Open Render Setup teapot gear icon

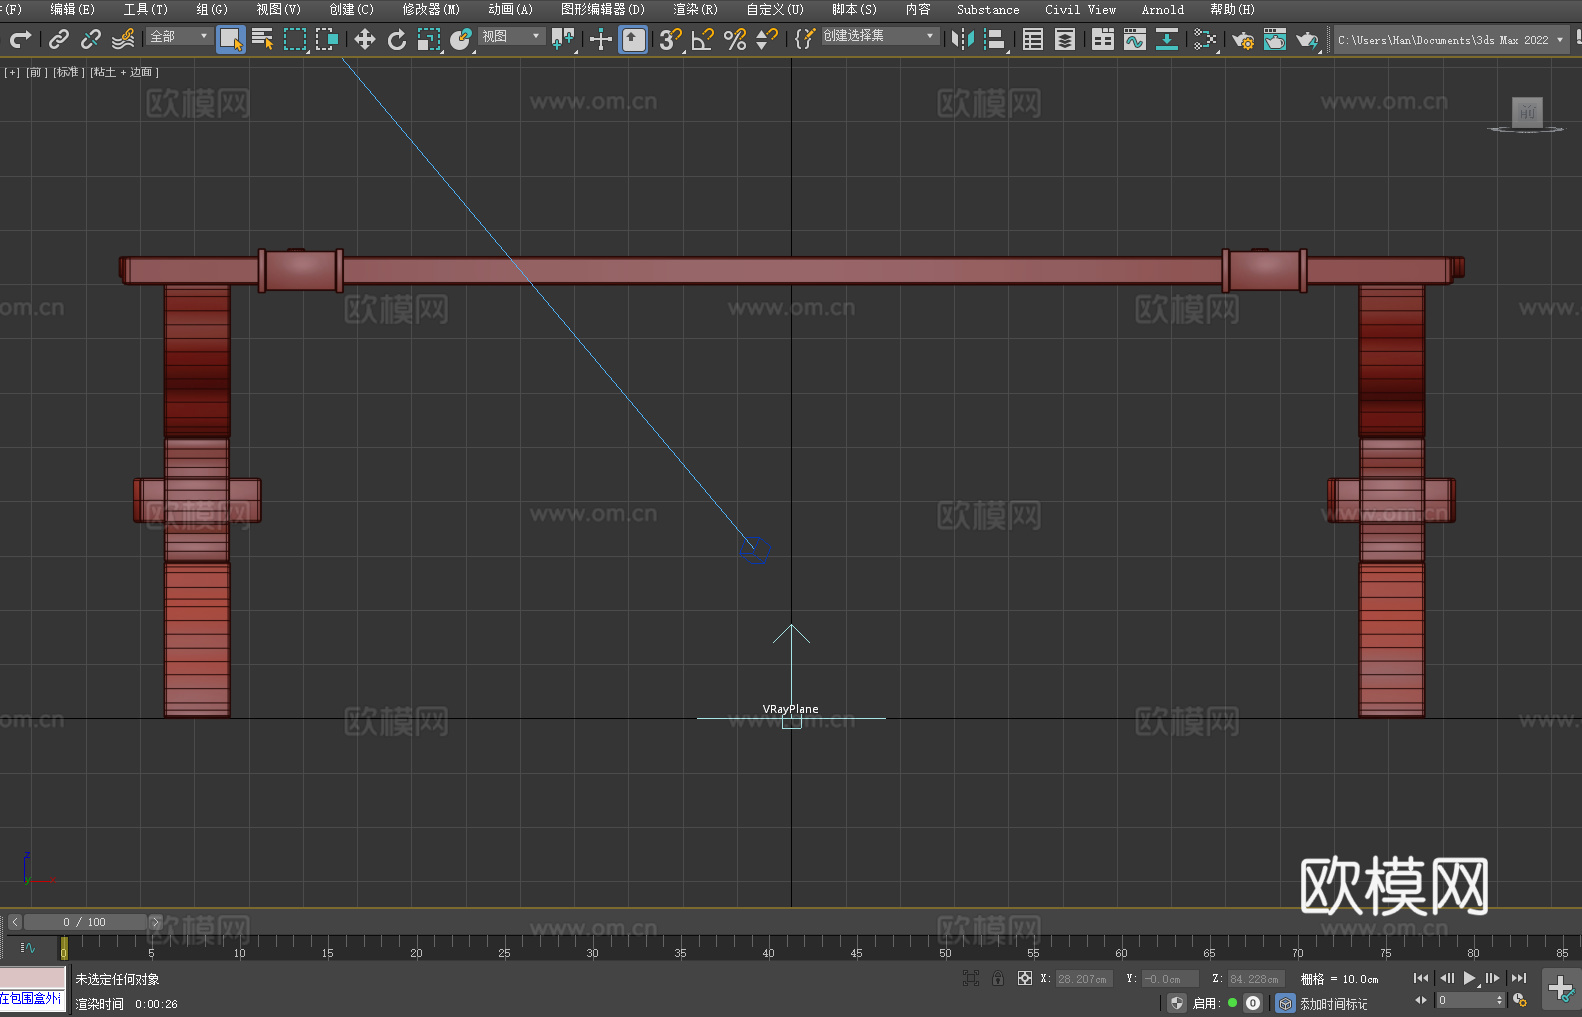coord(1243,39)
